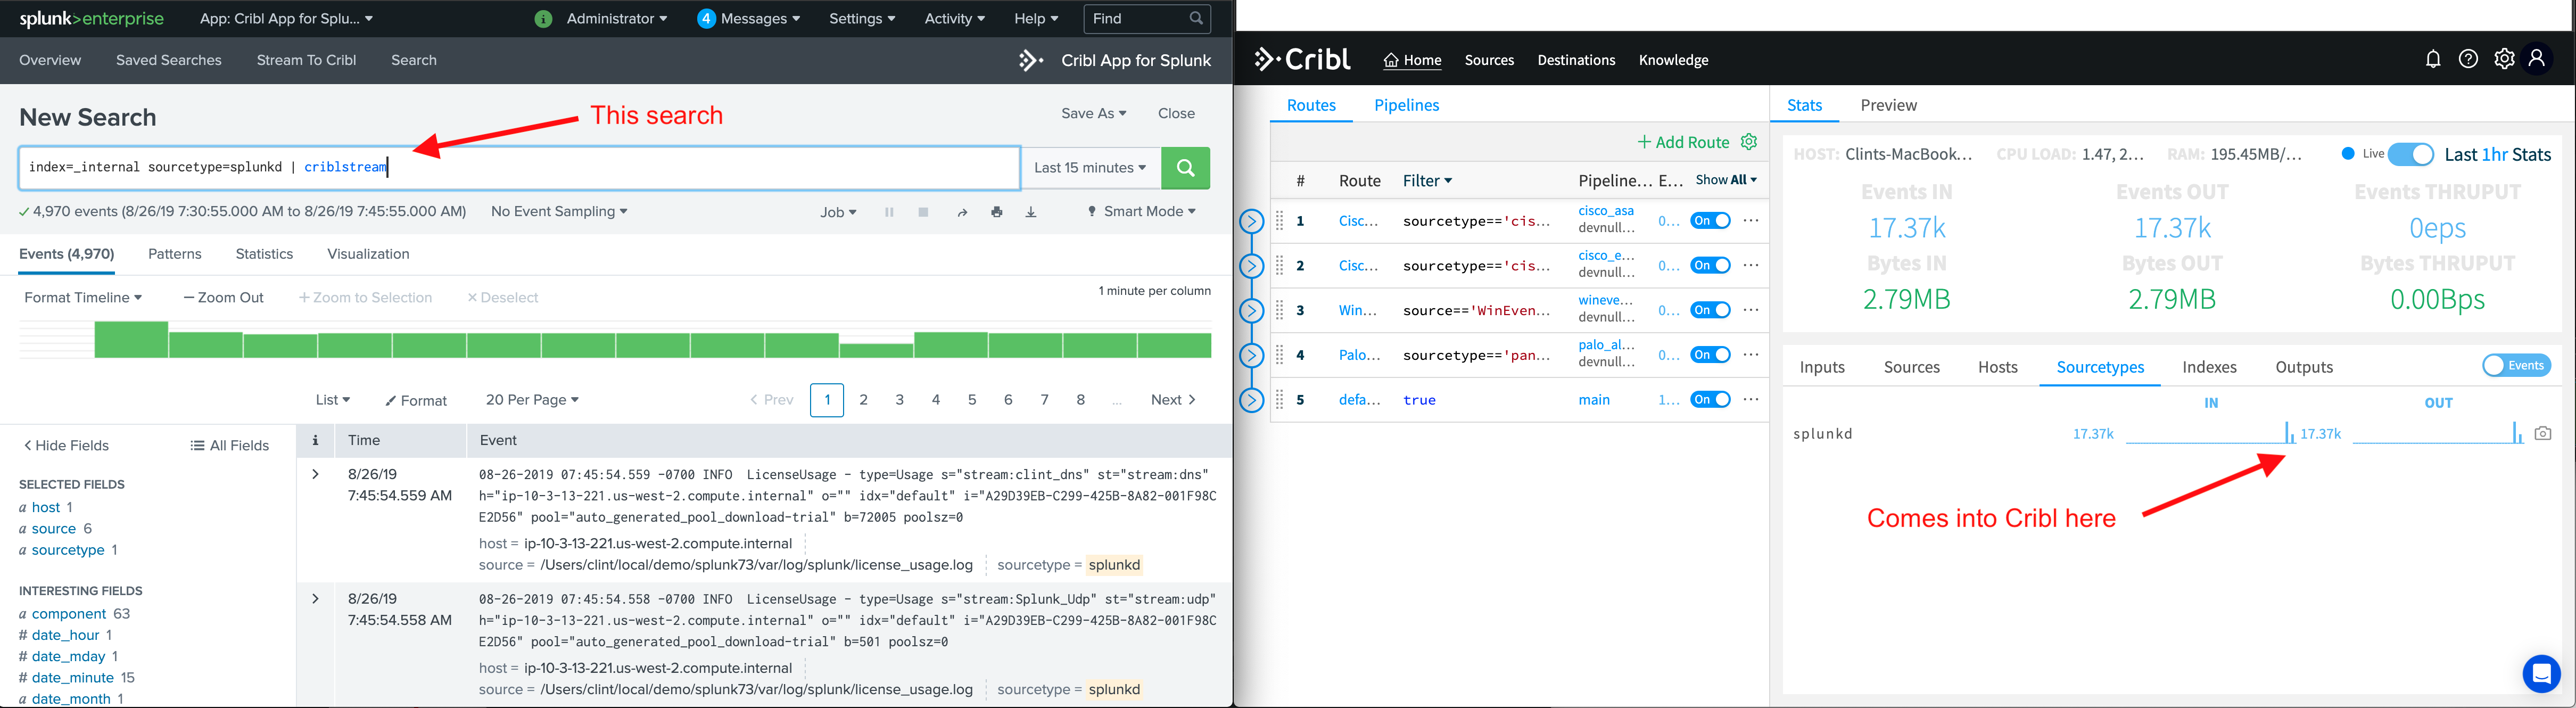2576x708 pixels.
Task: Open Cribl notifications bell
Action: pyautogui.click(x=2433, y=58)
